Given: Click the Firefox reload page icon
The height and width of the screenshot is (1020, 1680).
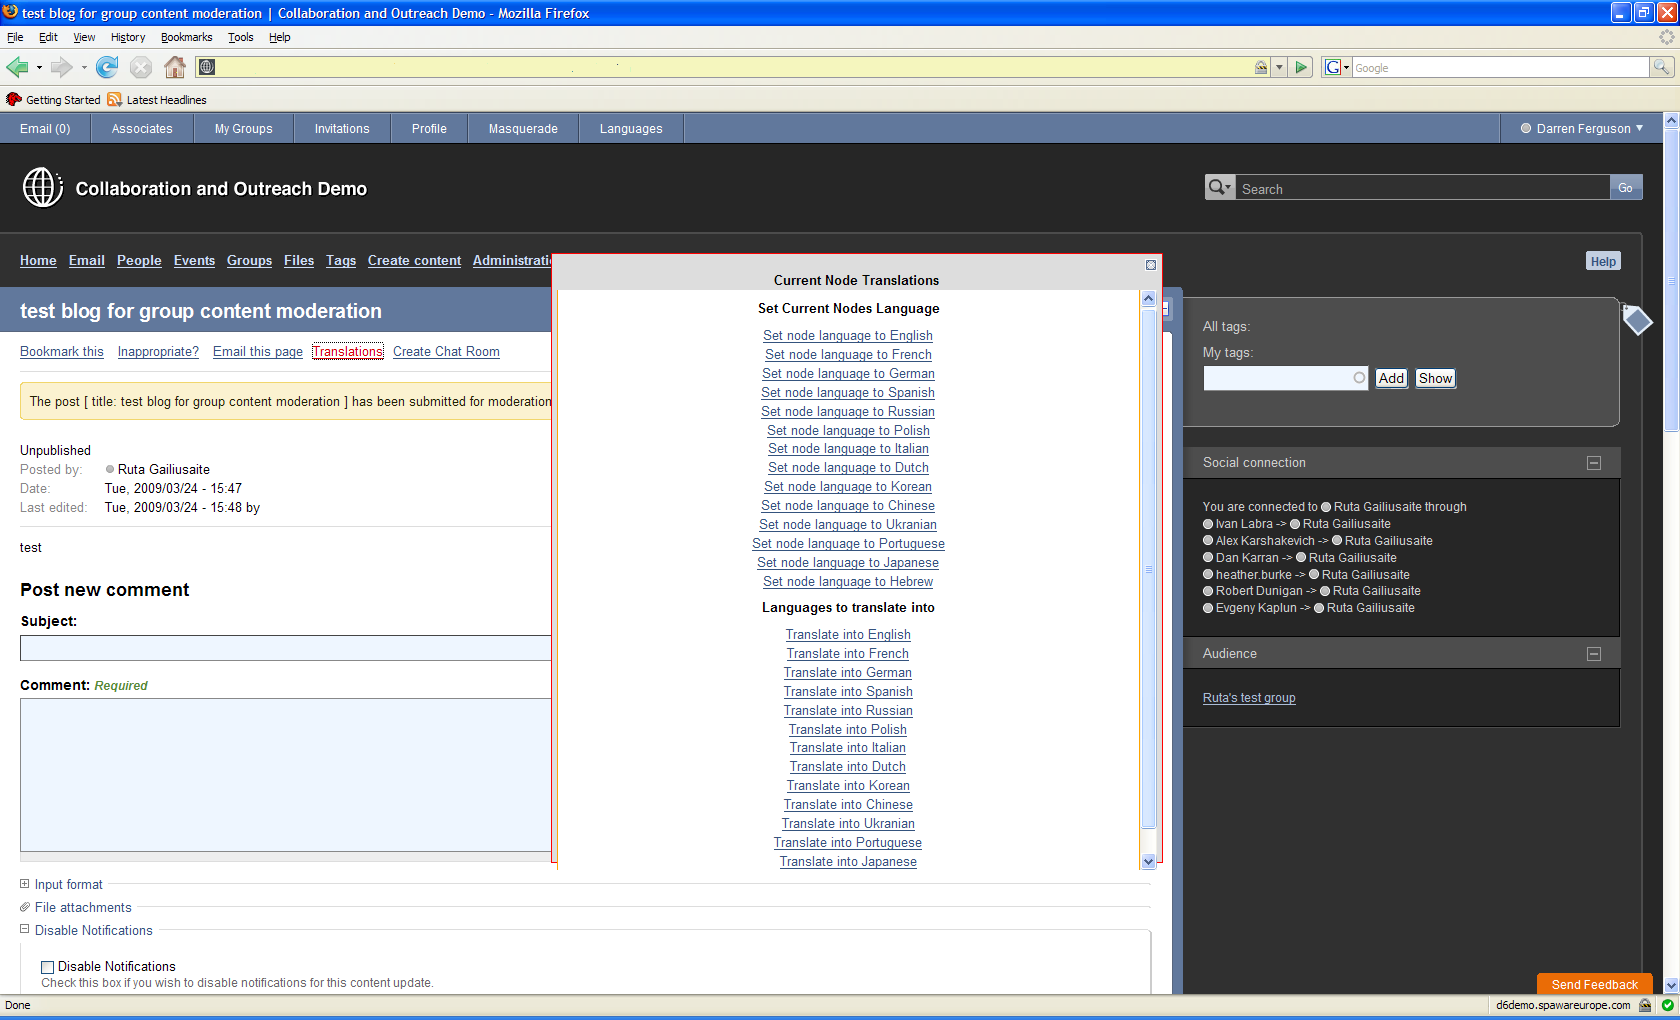Looking at the screenshot, I should coord(107,67).
